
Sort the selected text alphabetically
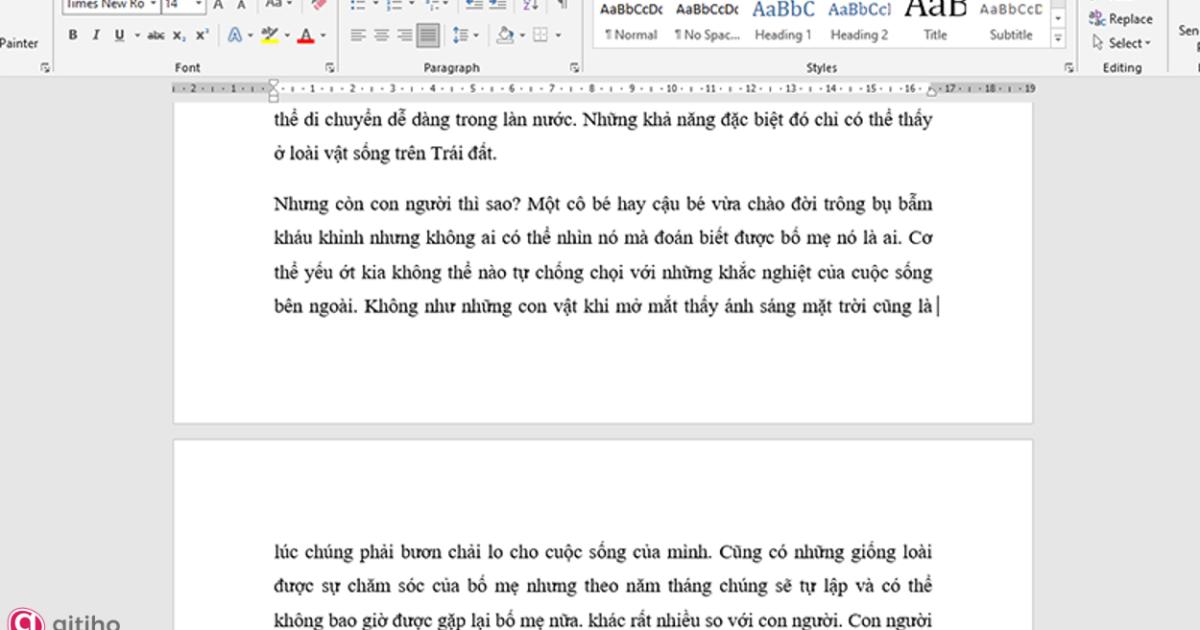coord(530,5)
